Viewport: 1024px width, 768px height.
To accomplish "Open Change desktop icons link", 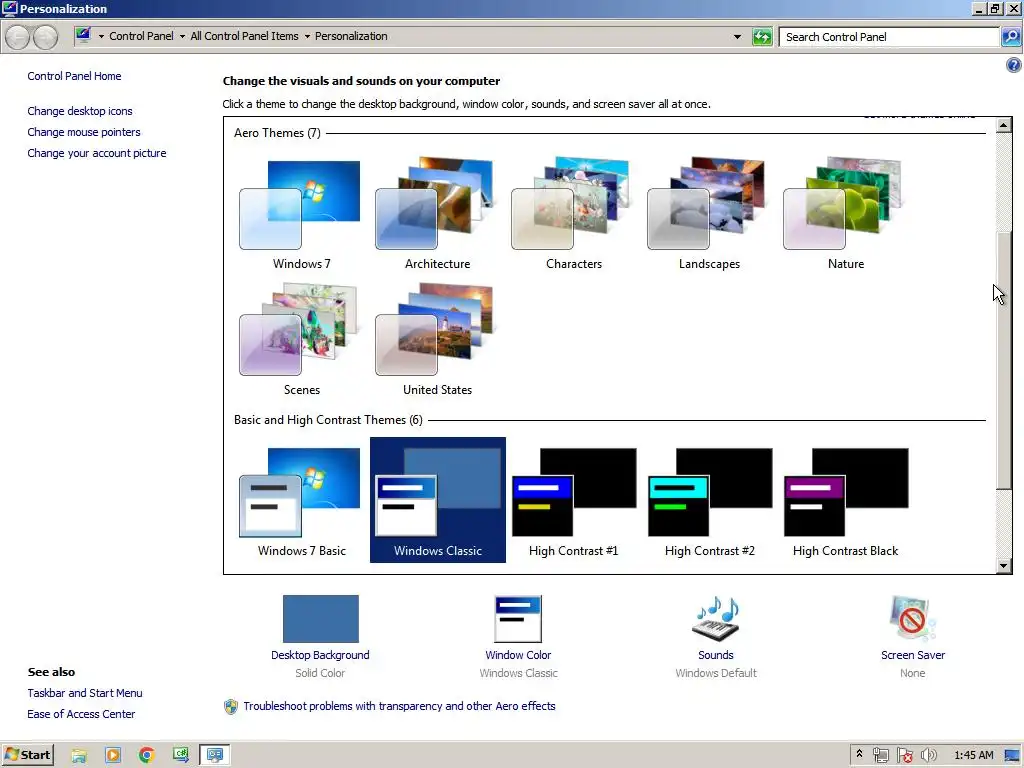I will pos(80,111).
